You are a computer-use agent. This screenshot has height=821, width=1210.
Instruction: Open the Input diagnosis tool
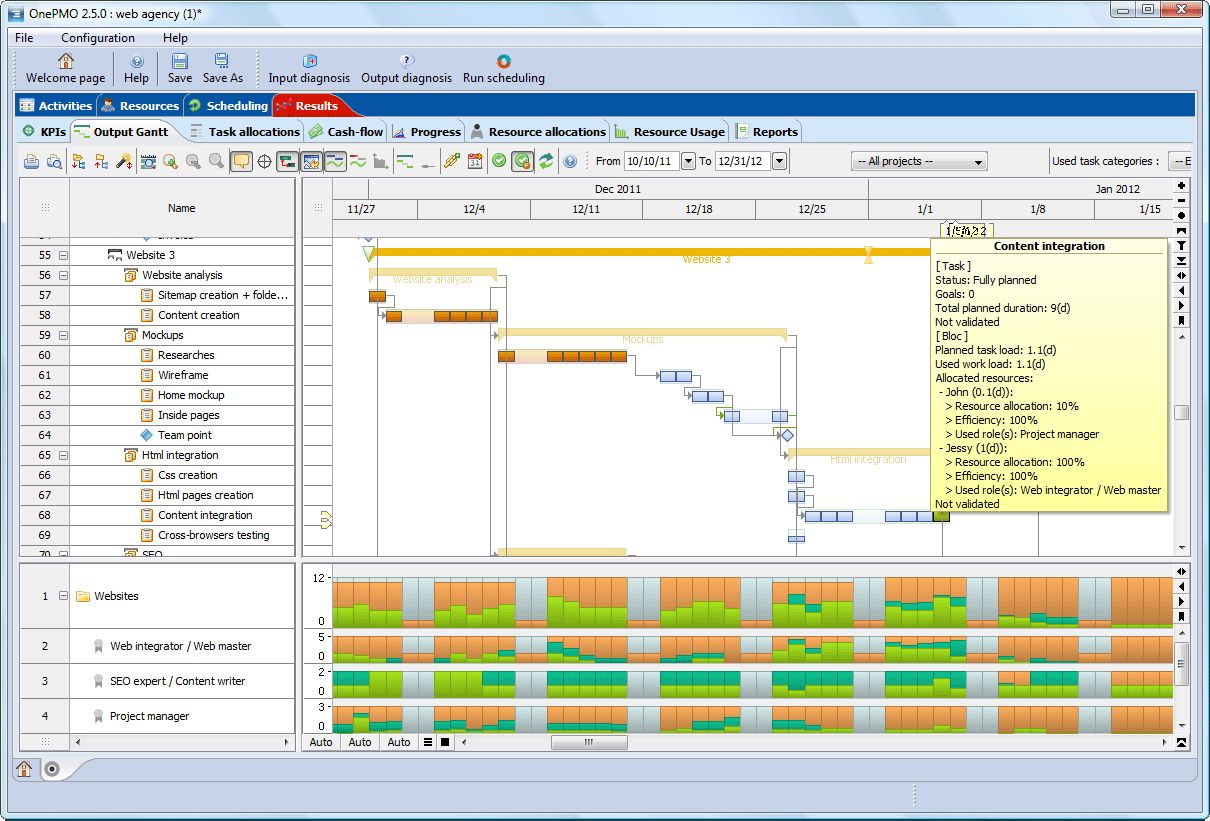pos(308,67)
